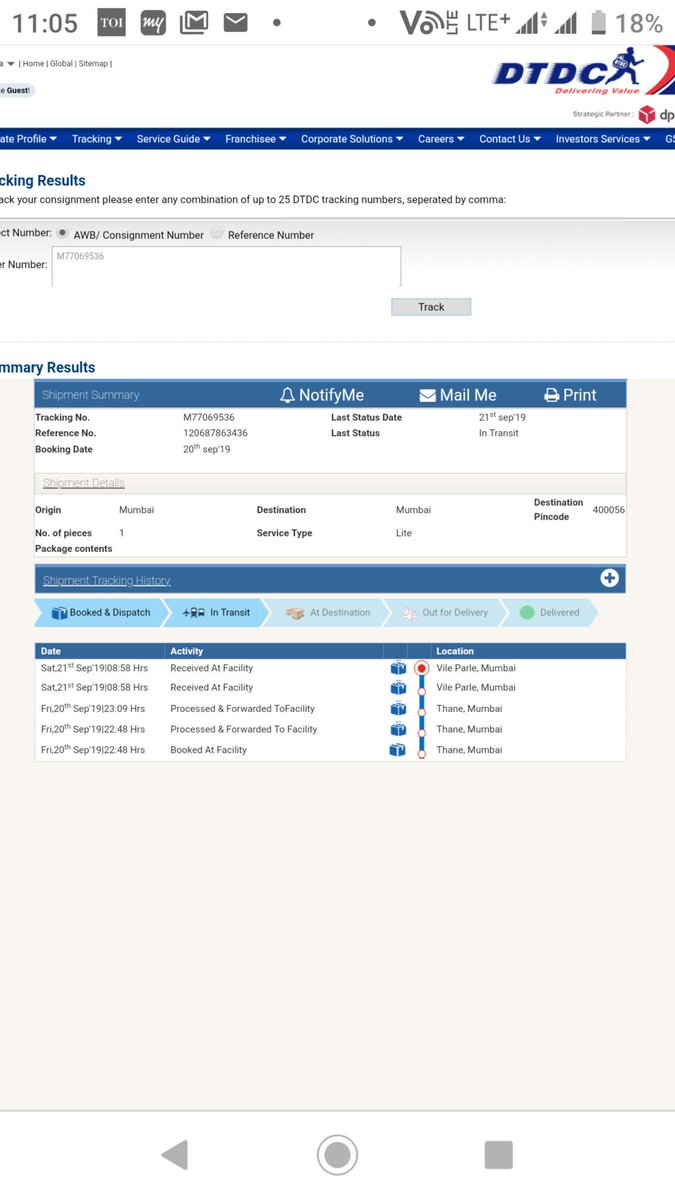This screenshot has width=675, height=1200.
Task: Tap the Android recent apps button
Action: click(x=498, y=1155)
